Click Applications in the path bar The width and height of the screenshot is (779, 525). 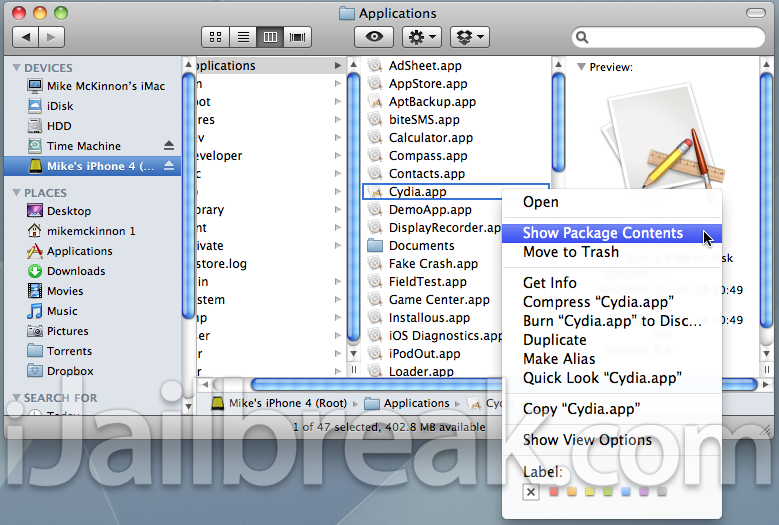tap(407, 403)
